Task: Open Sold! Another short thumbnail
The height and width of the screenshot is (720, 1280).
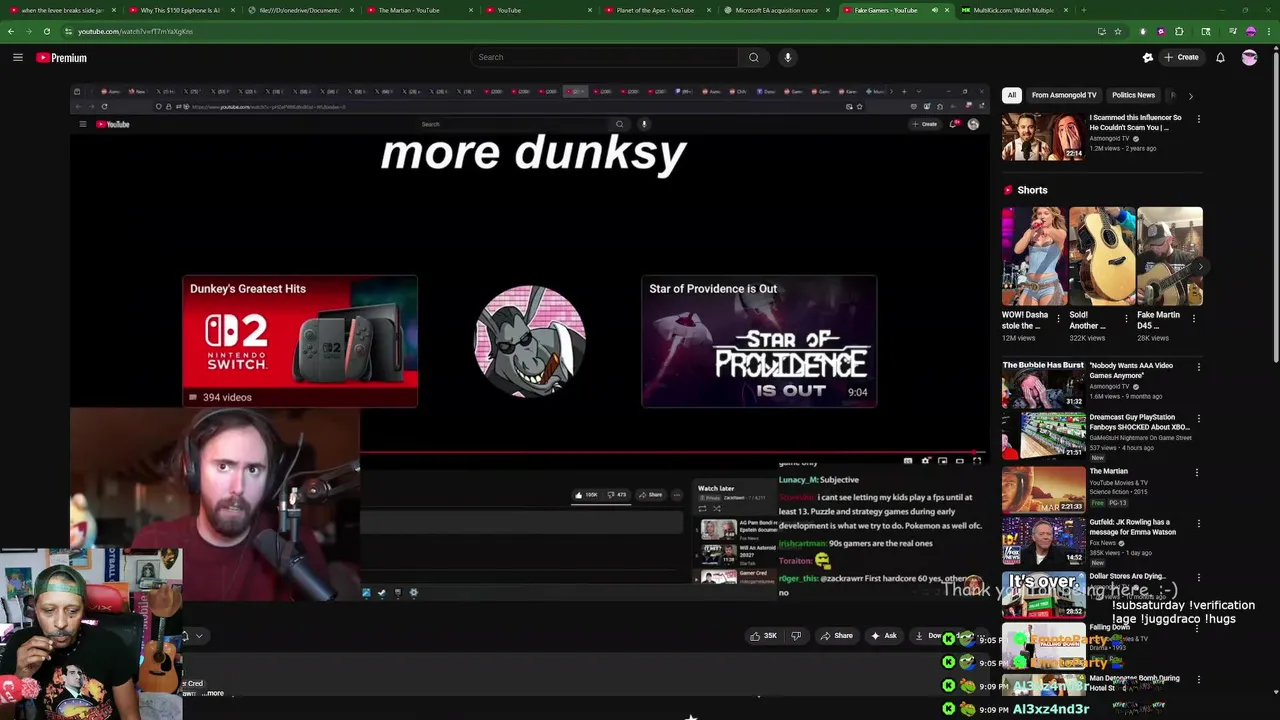Action: coord(1102,256)
